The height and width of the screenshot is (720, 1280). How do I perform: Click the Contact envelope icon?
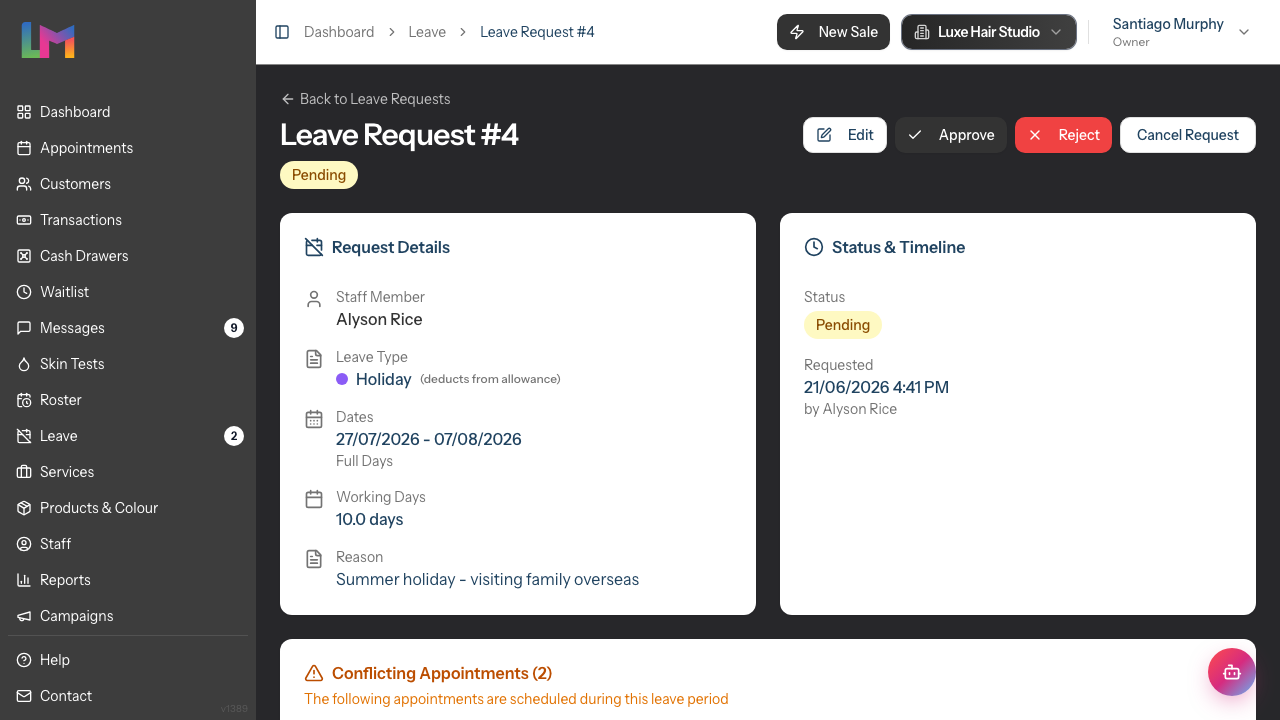(24, 696)
